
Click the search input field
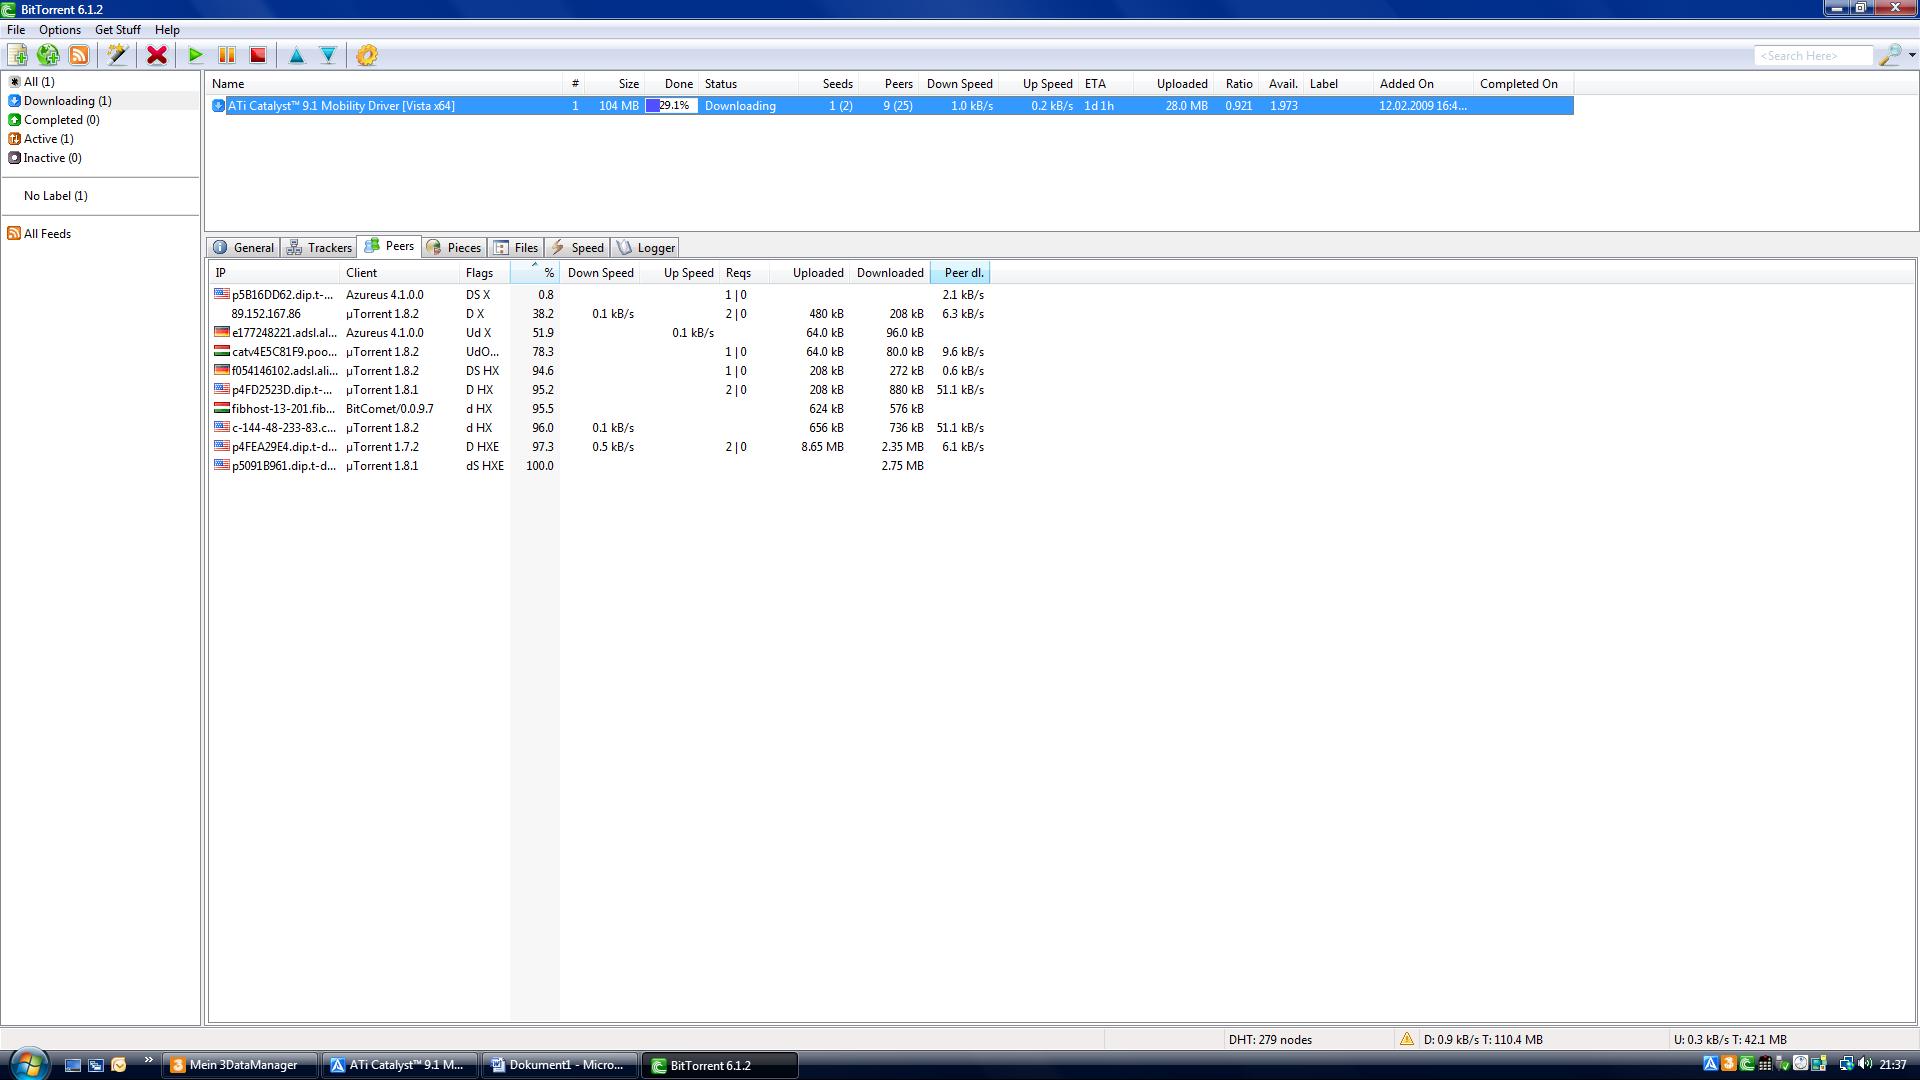click(1812, 56)
